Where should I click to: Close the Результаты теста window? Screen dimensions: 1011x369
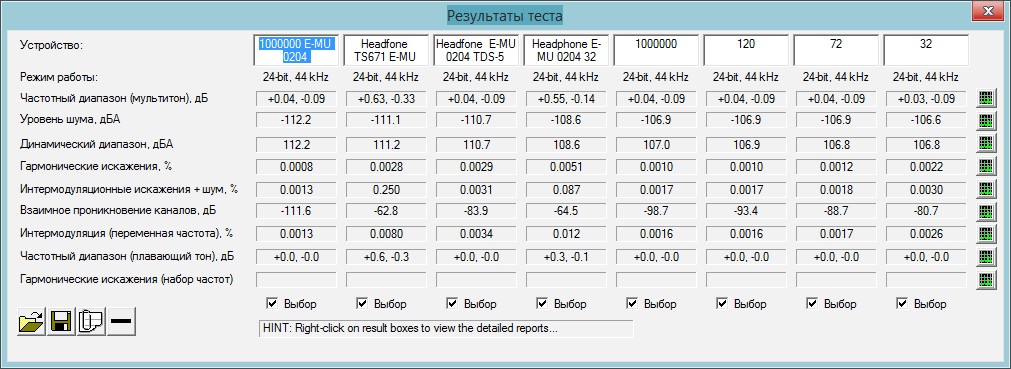click(x=988, y=10)
